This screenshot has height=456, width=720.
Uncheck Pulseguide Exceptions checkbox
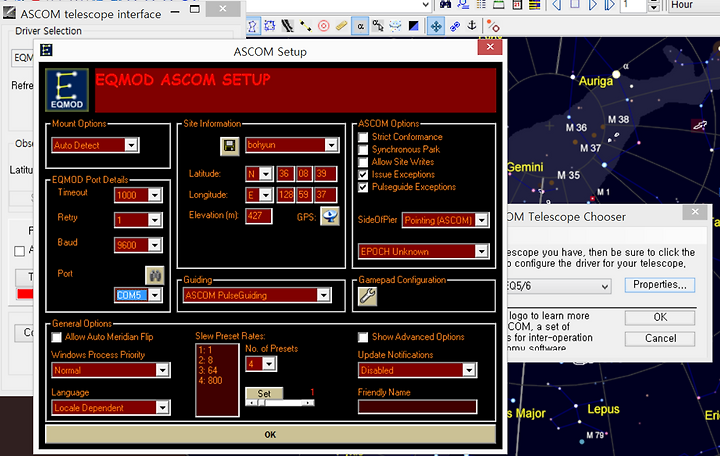(363, 187)
